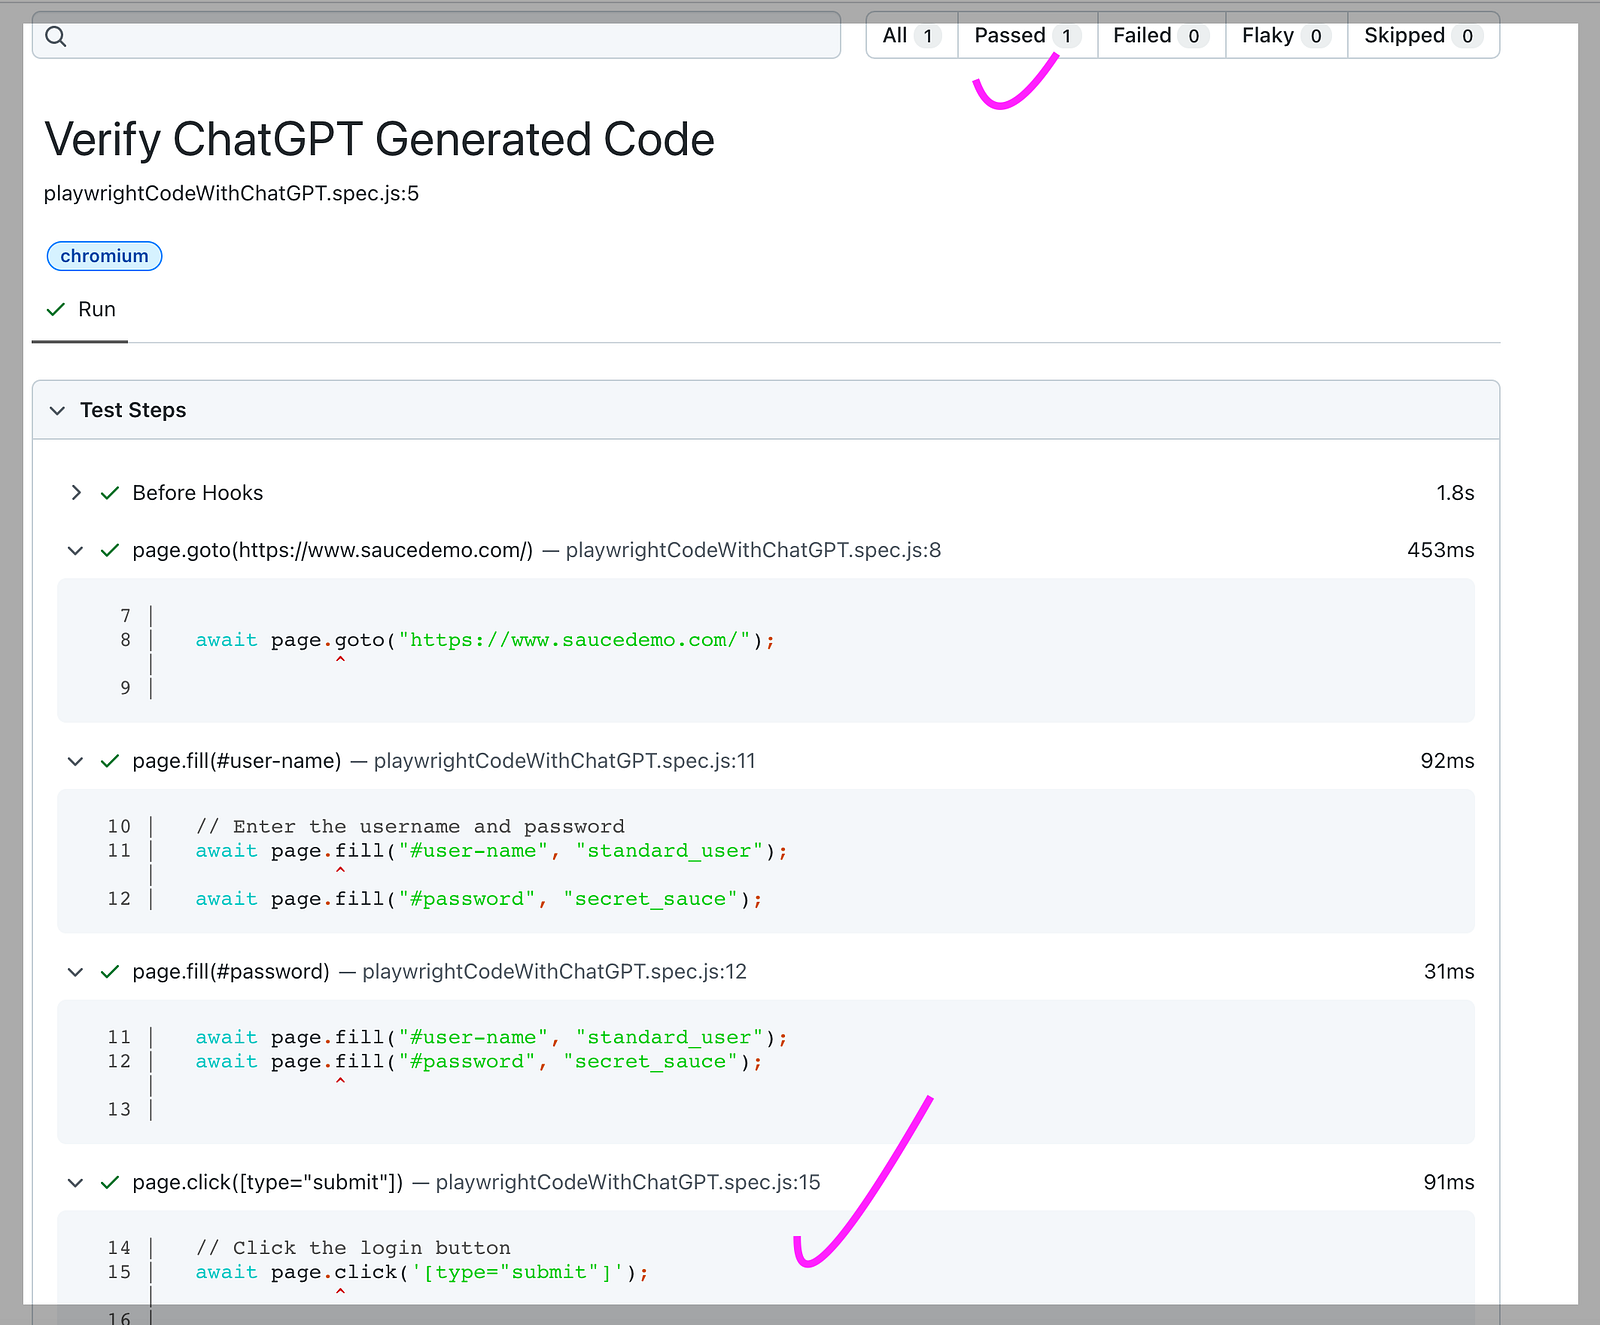Click the 'Verify ChatGPT Generated Code' title
Image resolution: width=1600 pixels, height=1325 pixels.
click(x=379, y=139)
